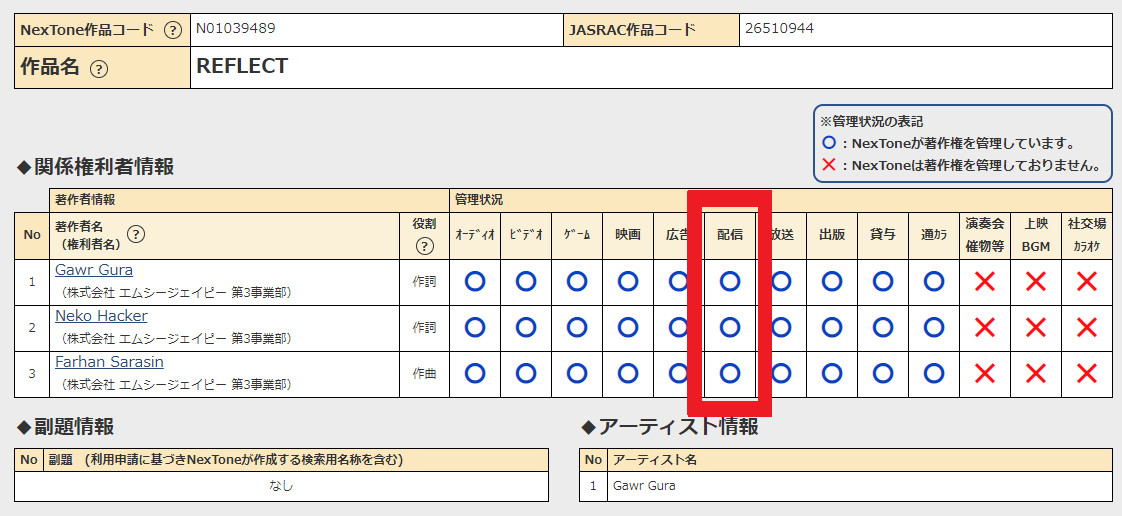
Task: Click the N01039489 work code value
Action: [x=236, y=29]
